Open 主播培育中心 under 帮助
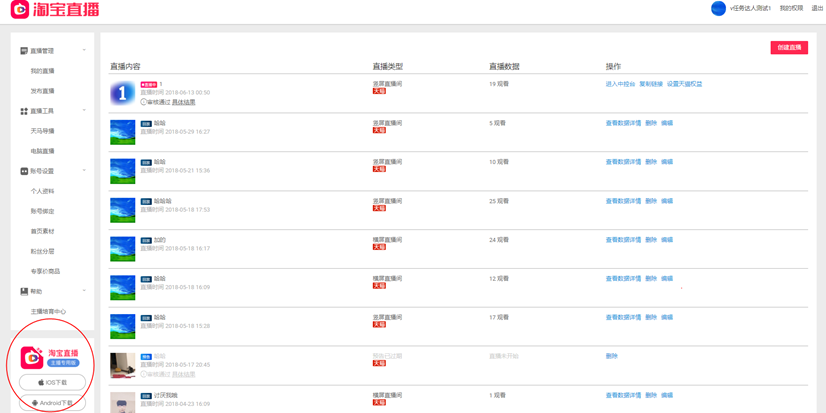Screen dimensions: 826x413 click(48, 311)
